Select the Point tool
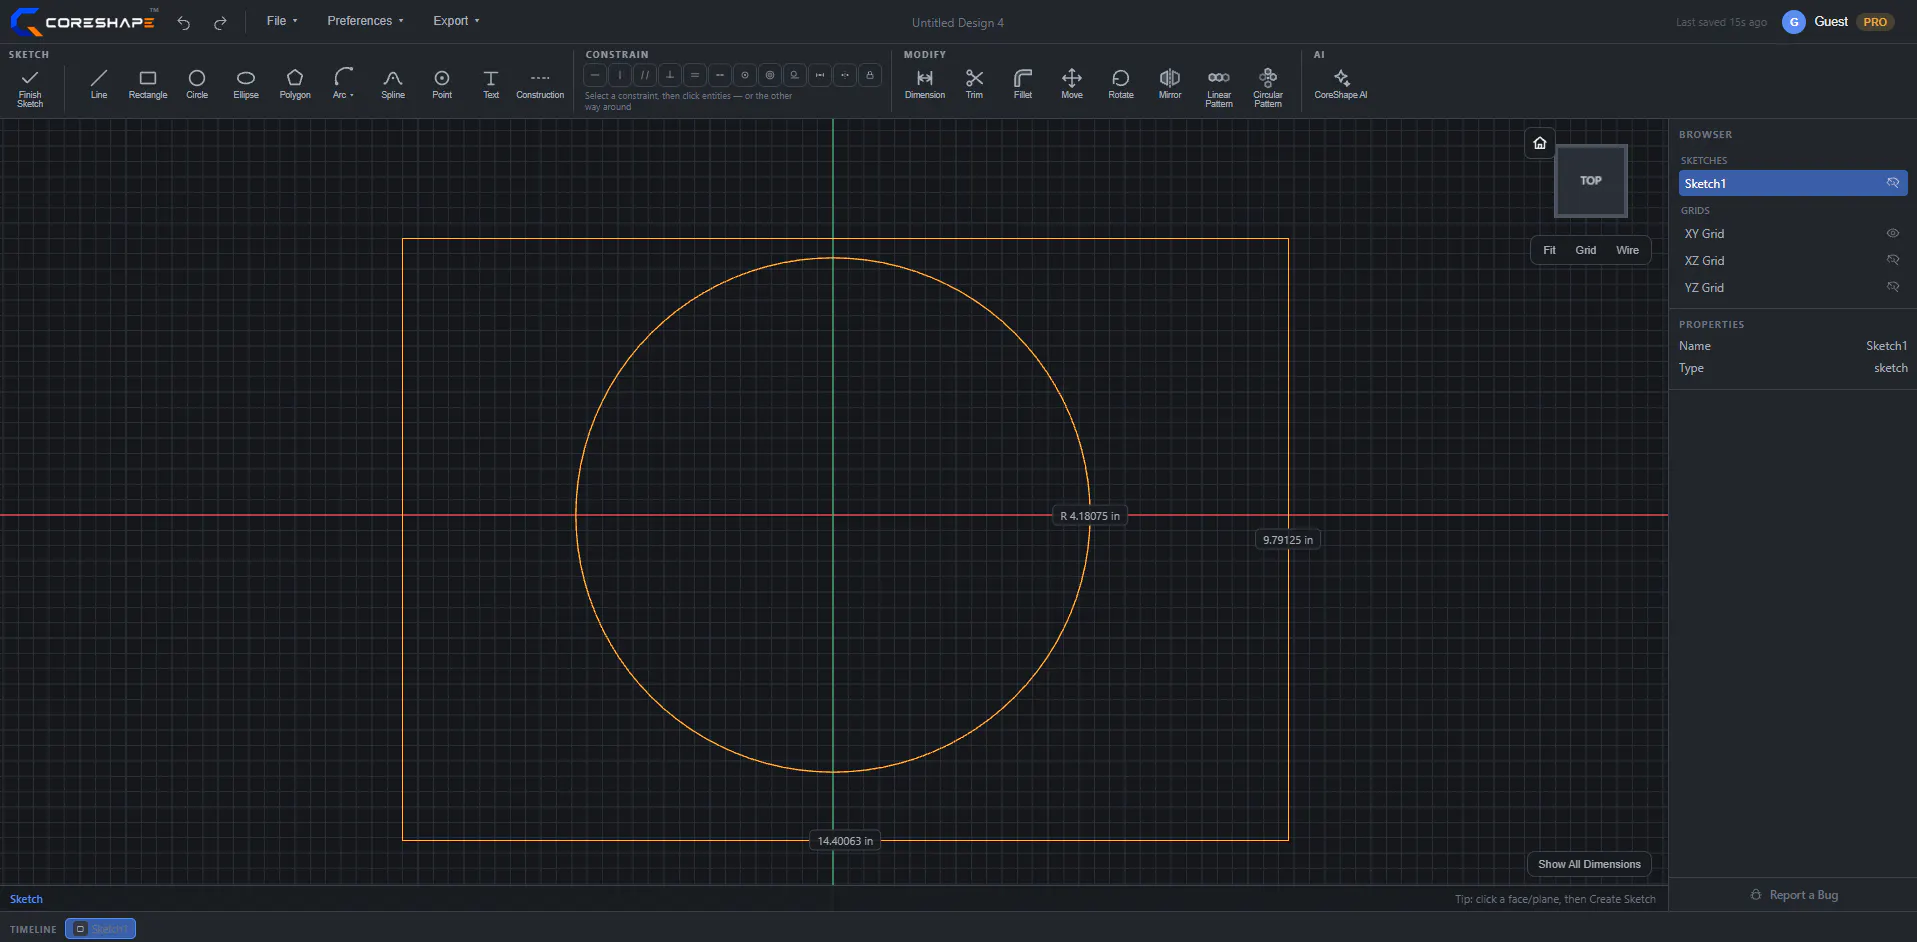 pyautogui.click(x=442, y=84)
